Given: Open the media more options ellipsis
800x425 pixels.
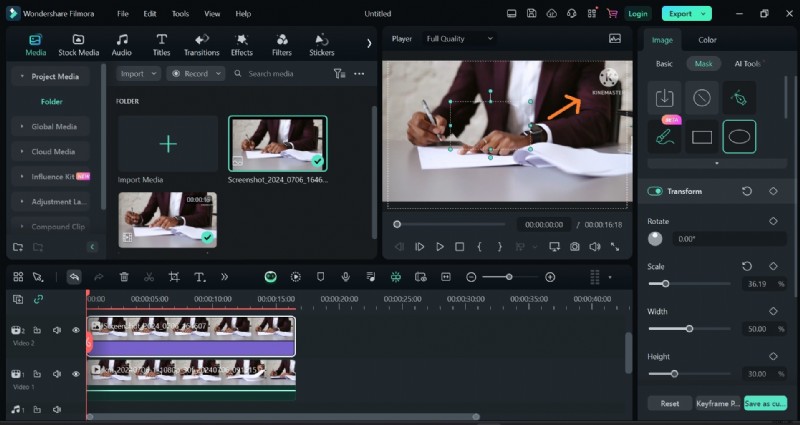Looking at the screenshot, I should 359,73.
